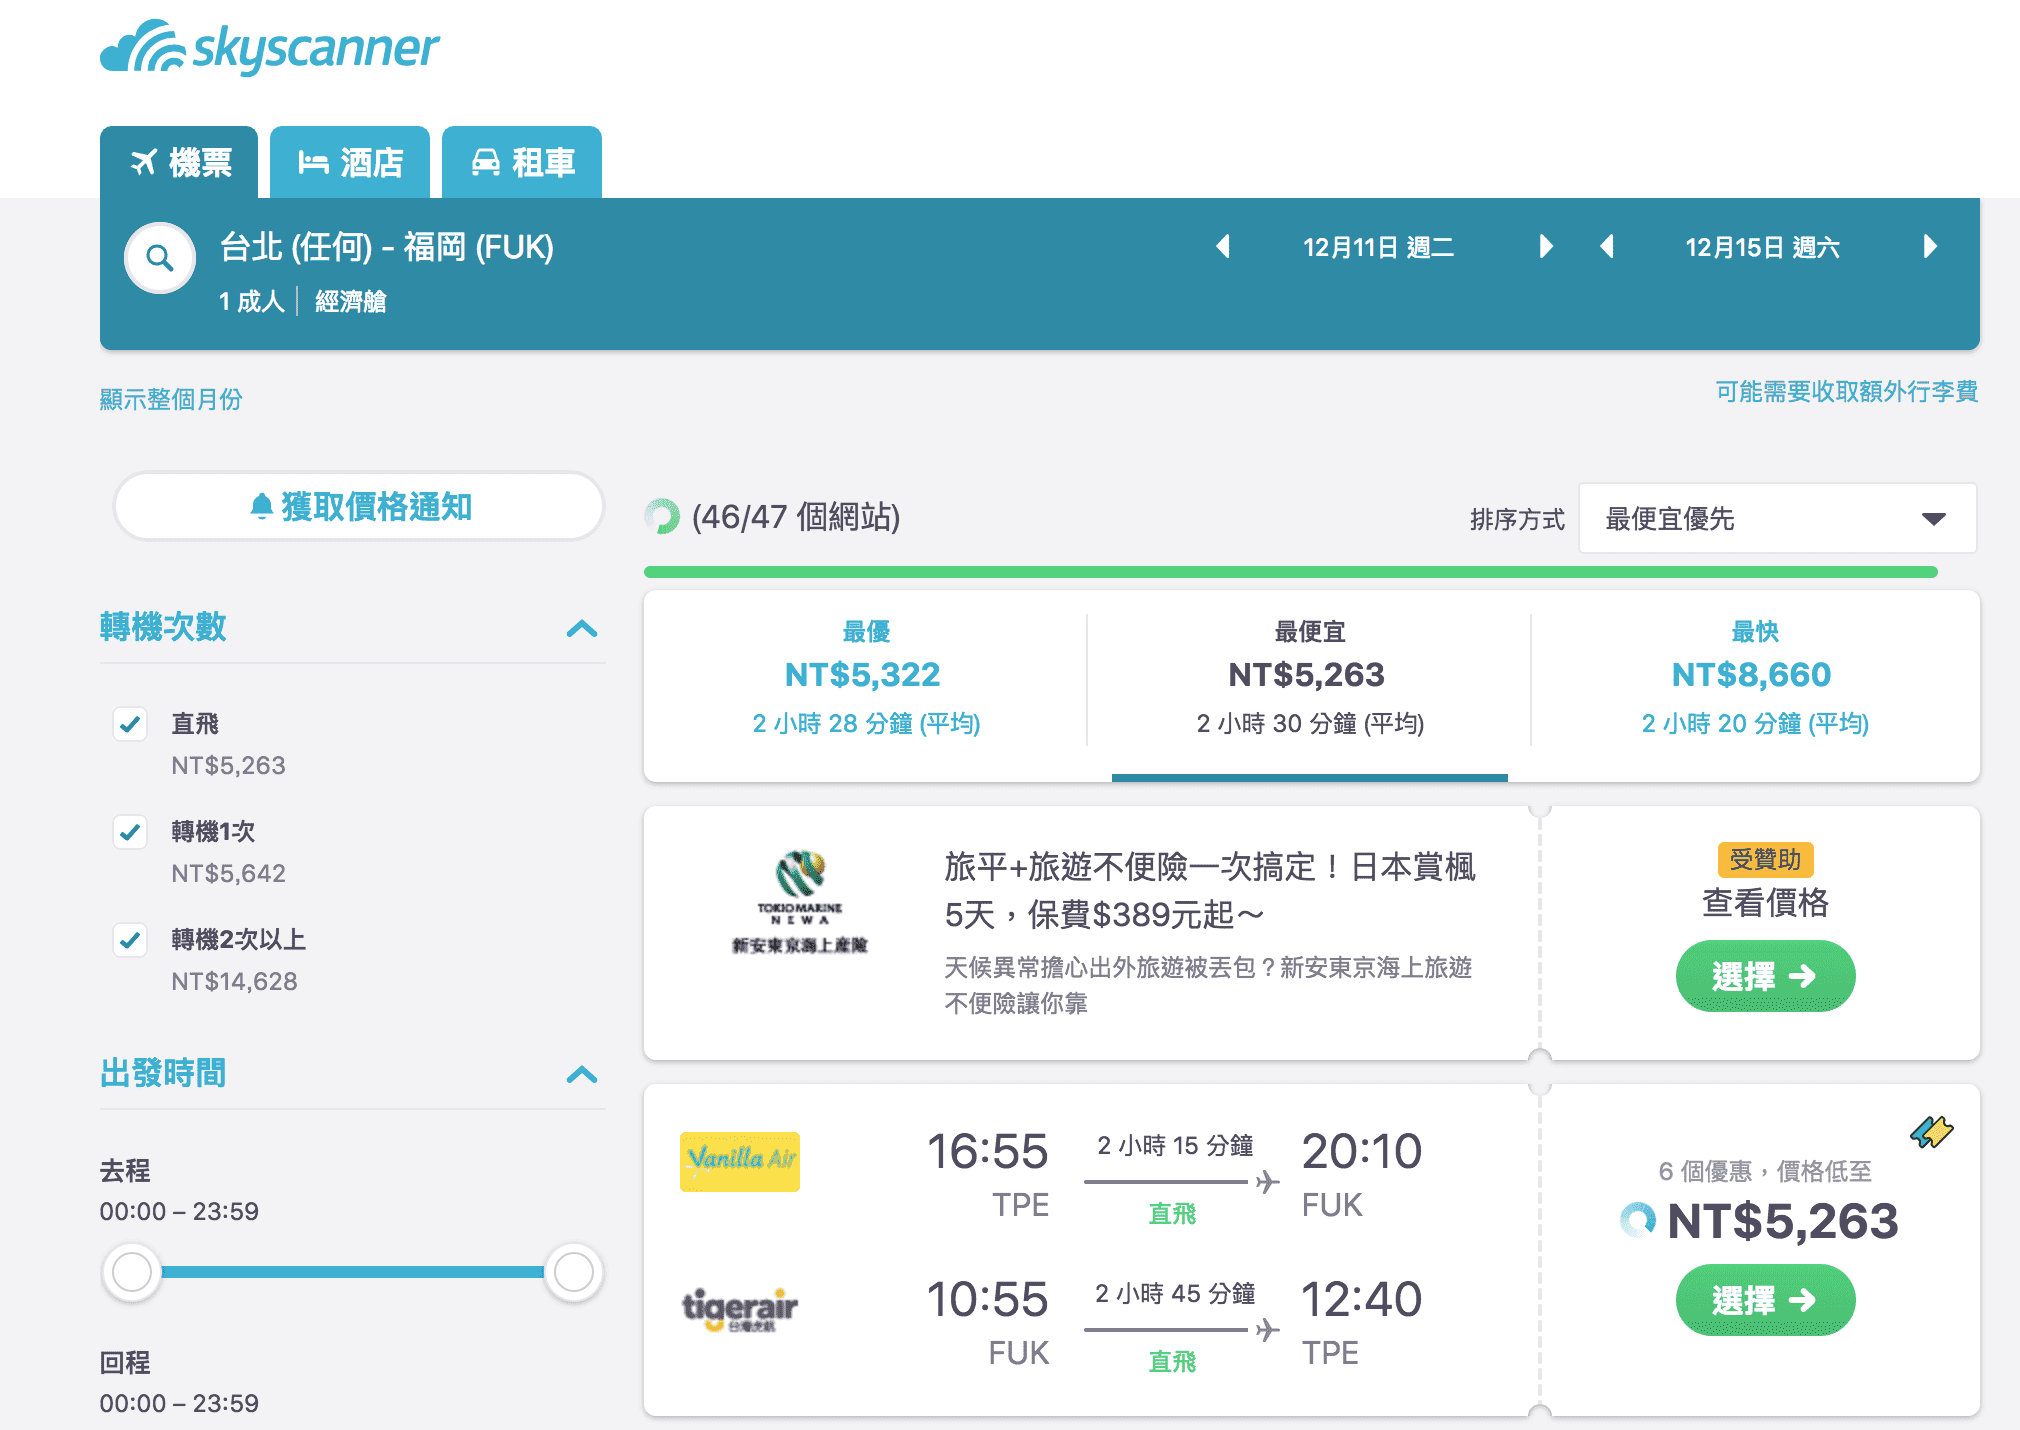This screenshot has height=1430, width=2020.
Task: Click left handle of 去程 time slider
Action: 132,1272
